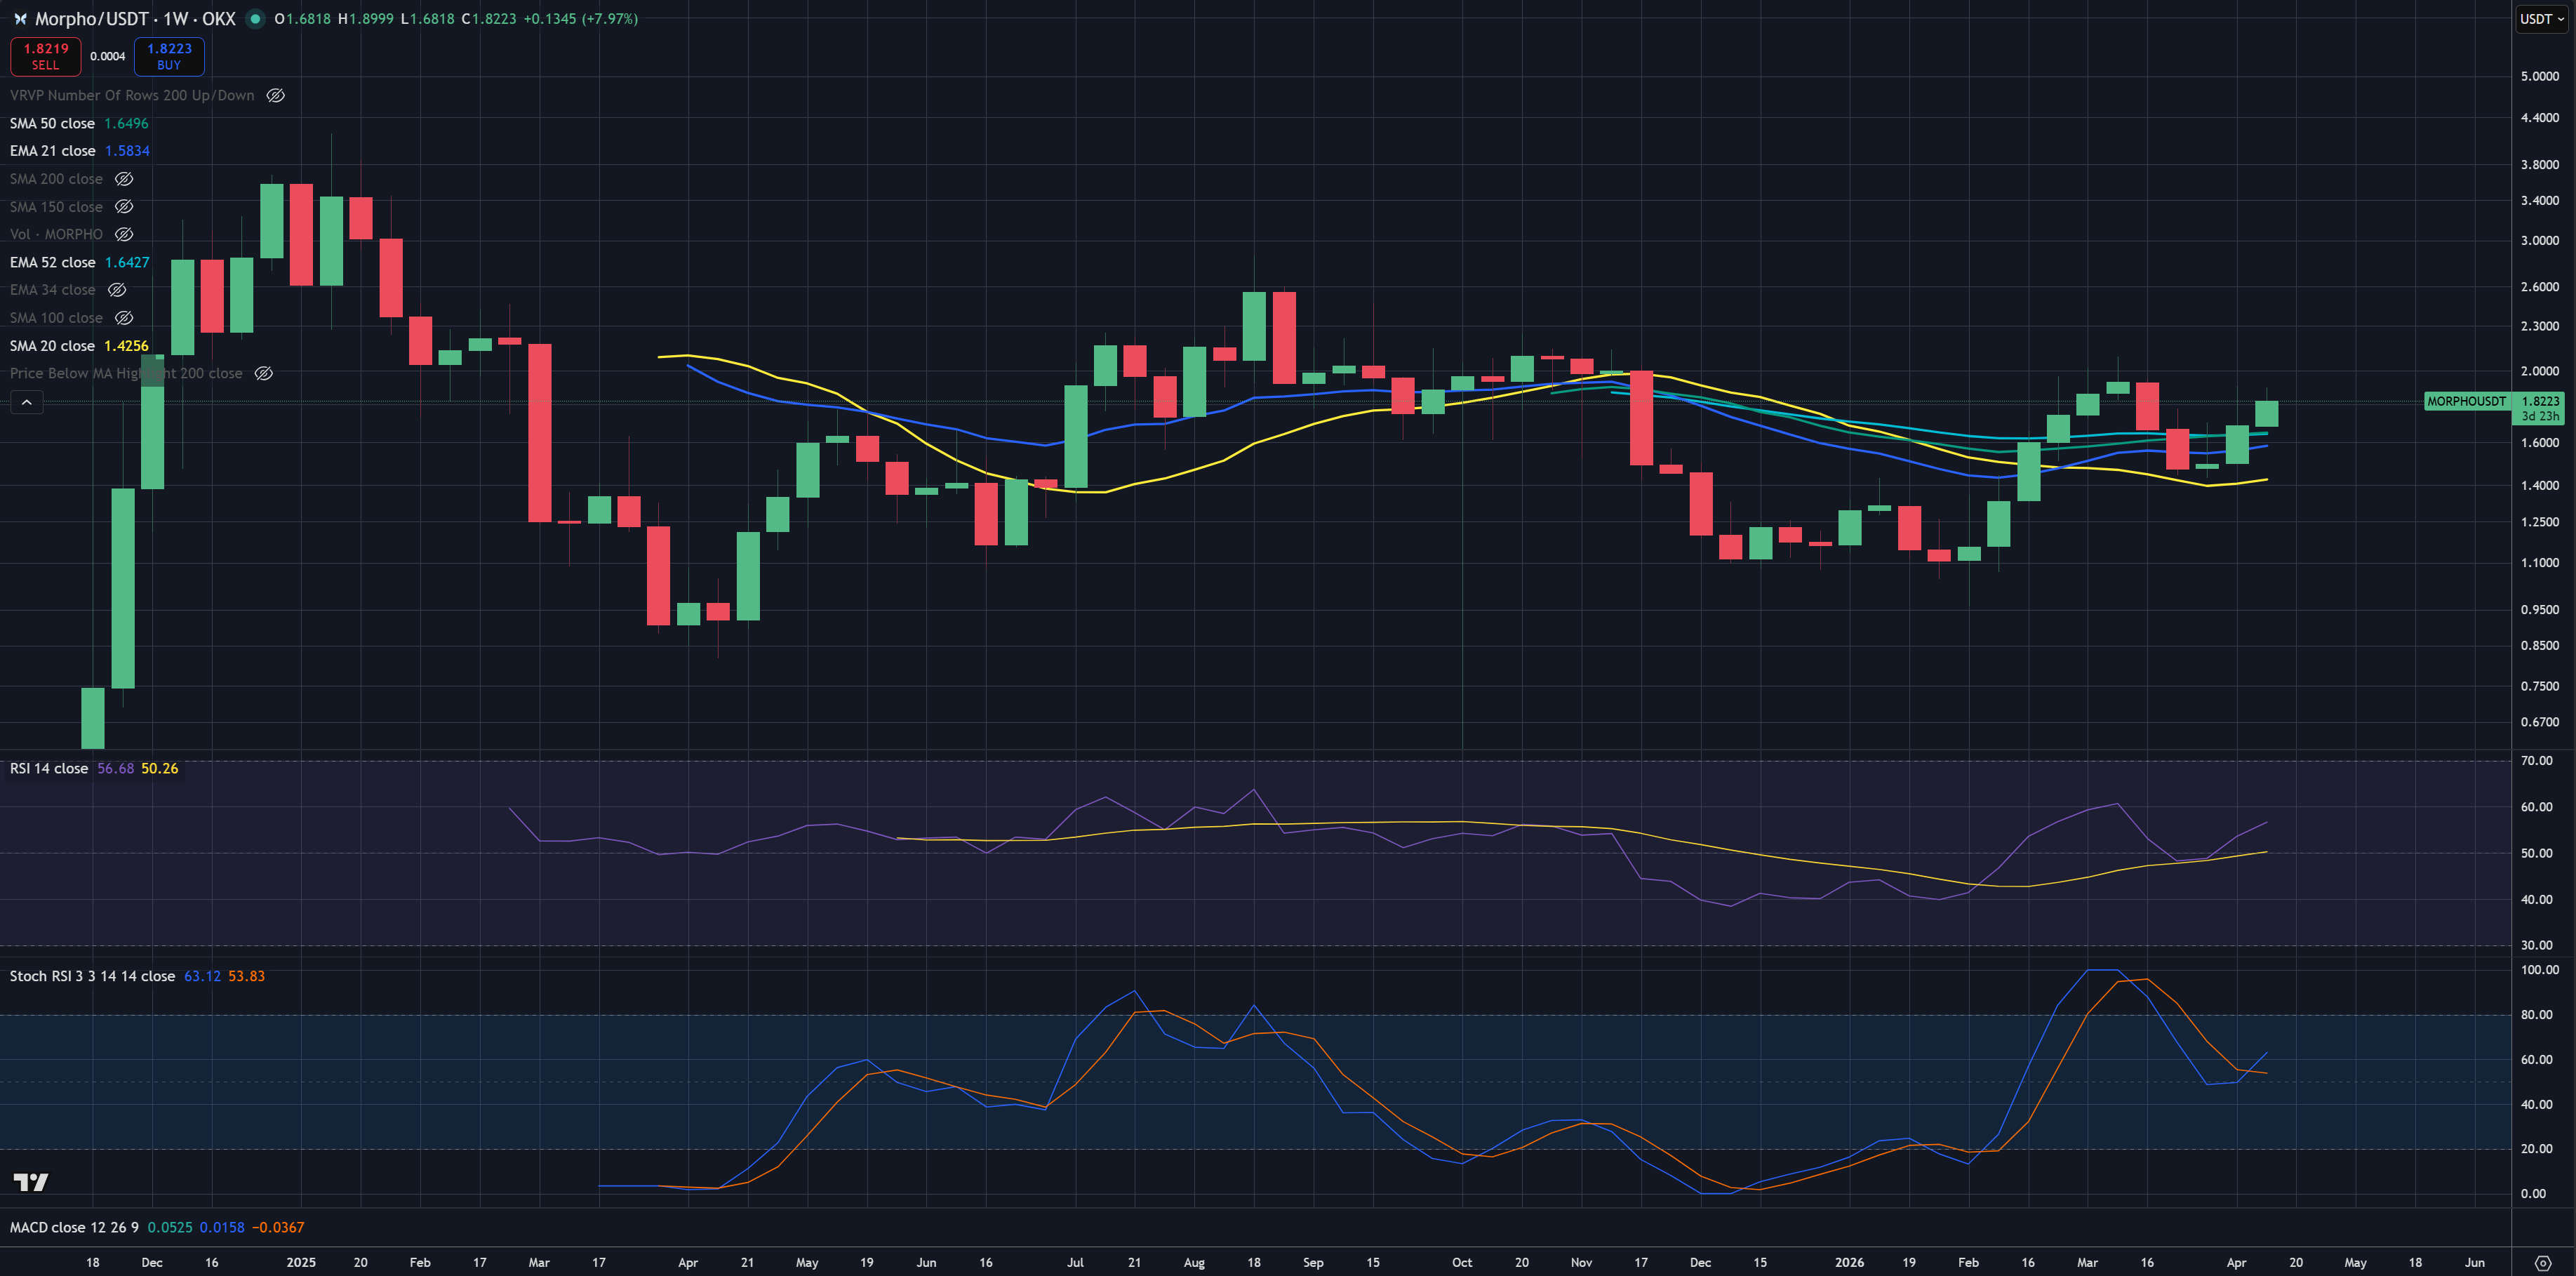Click the SMA 20 value 1.4256
Screen dimensions: 2576x1276
coord(126,346)
